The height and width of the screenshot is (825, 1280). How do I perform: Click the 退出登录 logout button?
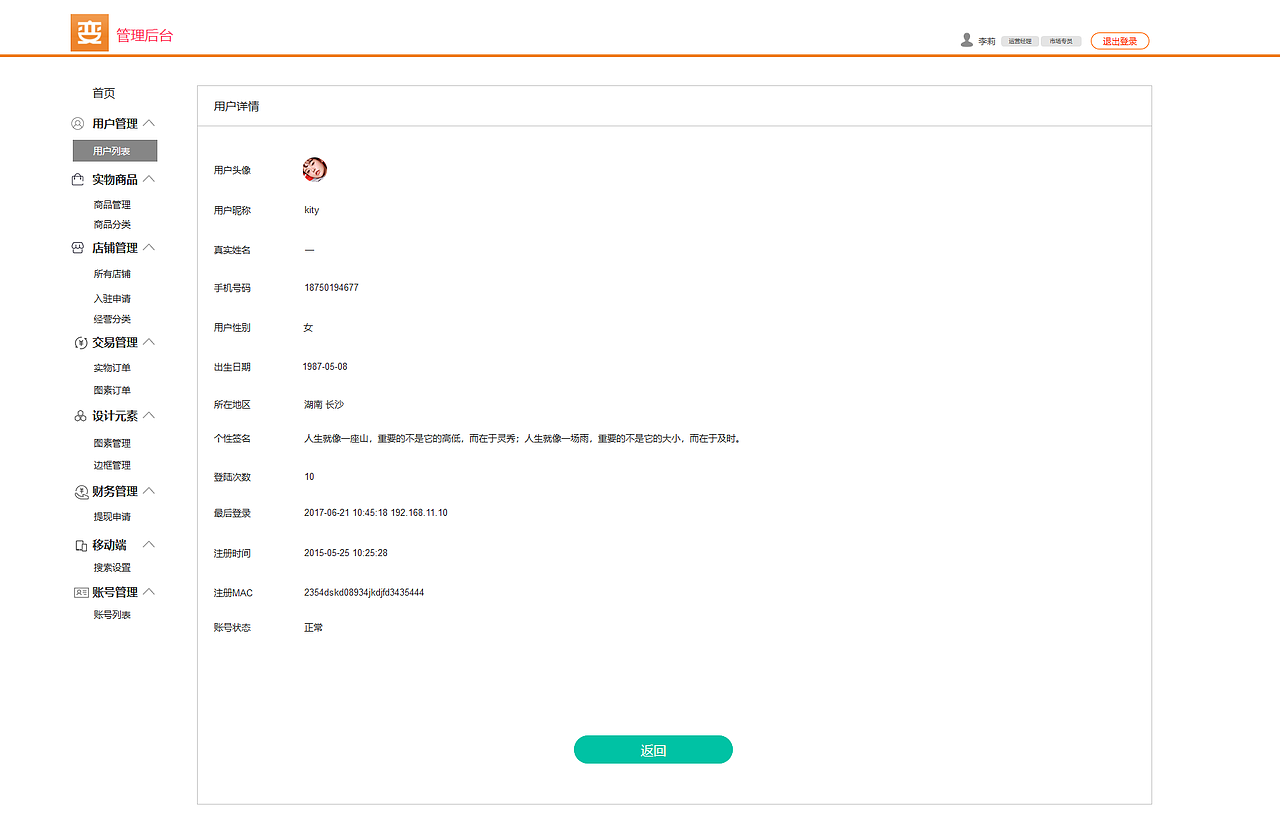click(1120, 41)
